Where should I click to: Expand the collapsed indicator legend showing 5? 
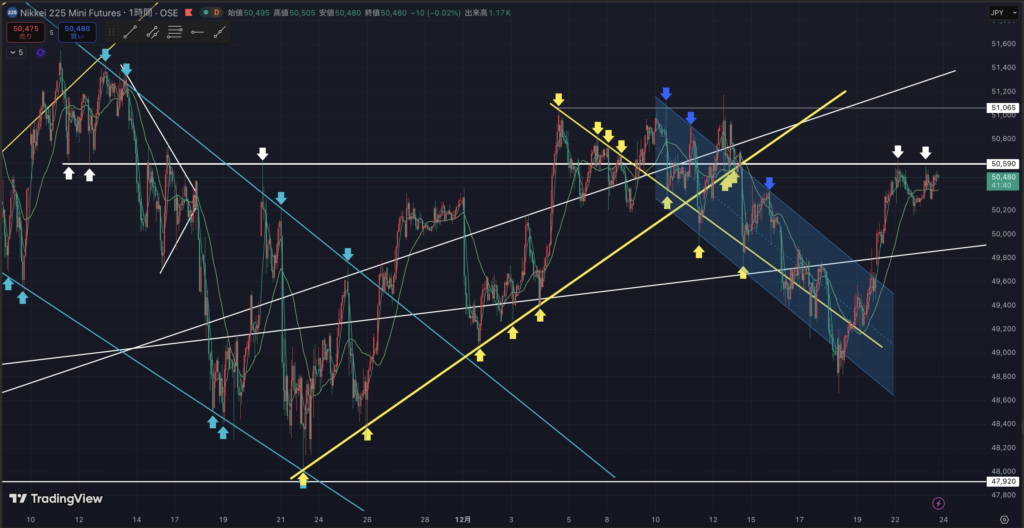point(14,52)
